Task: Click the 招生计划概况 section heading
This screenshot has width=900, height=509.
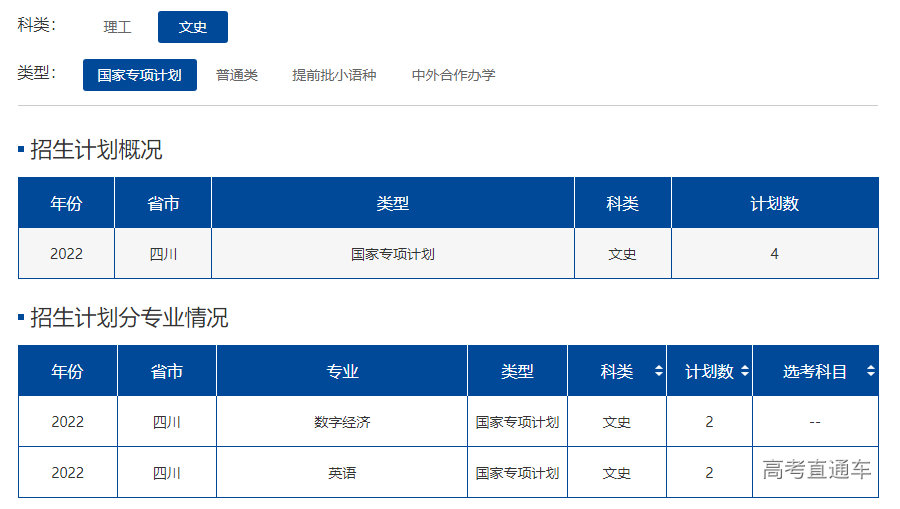Action: 96,150
